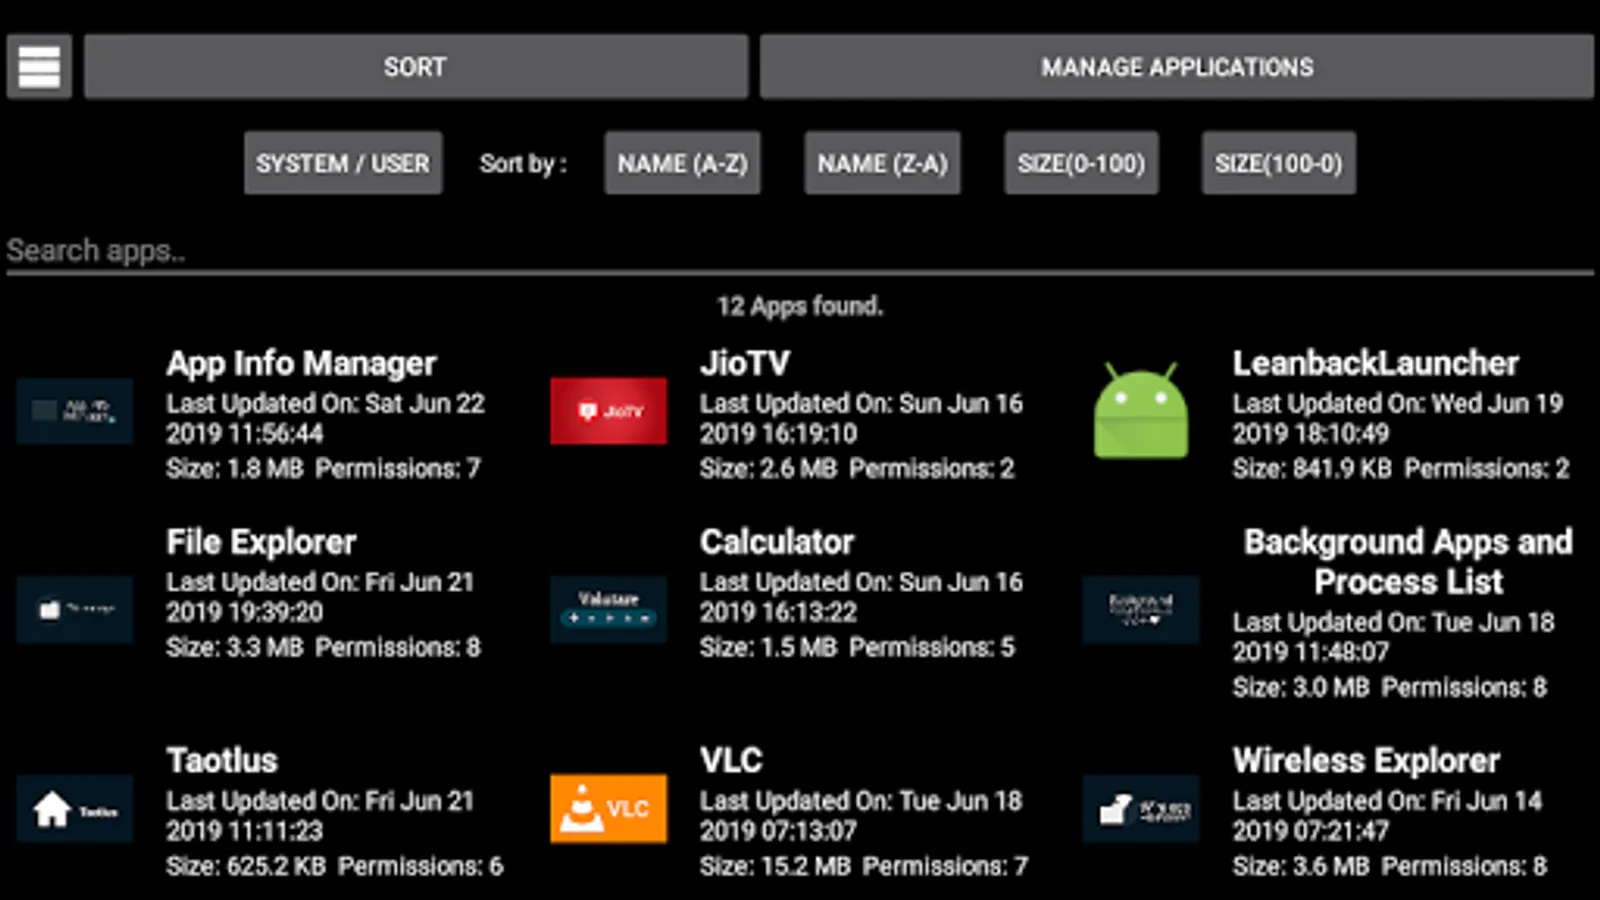Click the Background Apps and Process List icon

[x=1141, y=609]
